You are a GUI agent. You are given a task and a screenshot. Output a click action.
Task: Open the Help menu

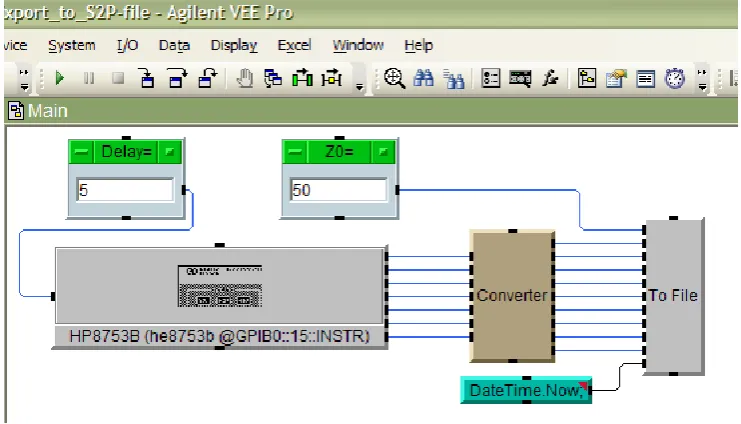pos(419,45)
